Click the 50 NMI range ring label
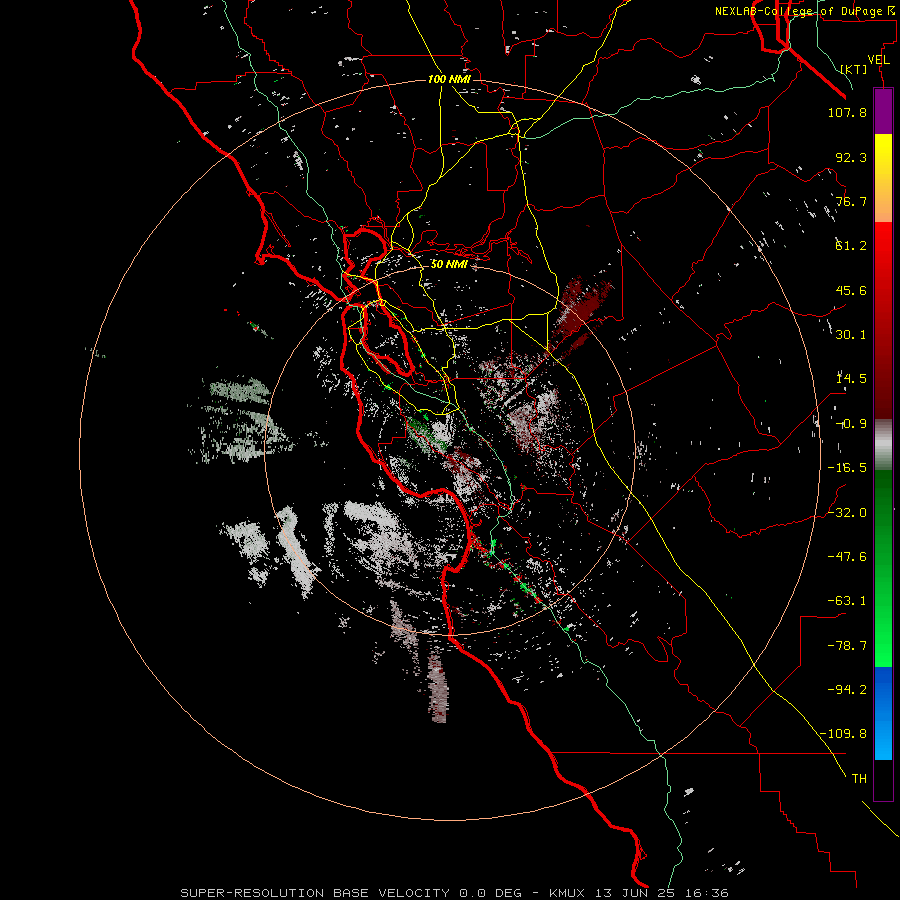Screen dimensions: 900x900 pyautogui.click(x=449, y=265)
